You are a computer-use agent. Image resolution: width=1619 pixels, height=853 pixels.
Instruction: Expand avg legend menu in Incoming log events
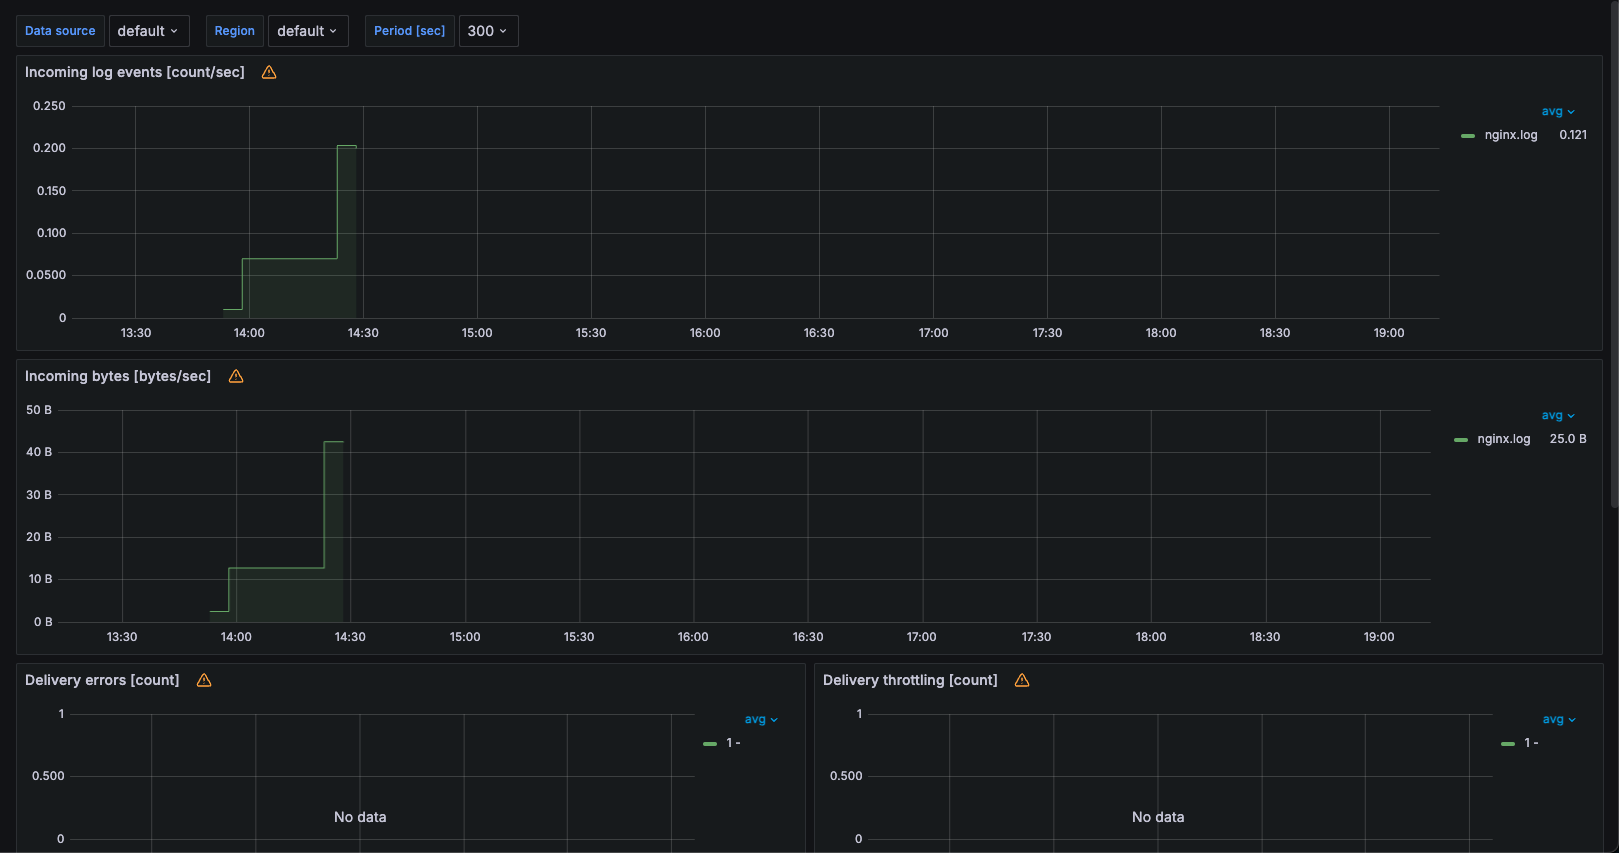[x=1558, y=111]
